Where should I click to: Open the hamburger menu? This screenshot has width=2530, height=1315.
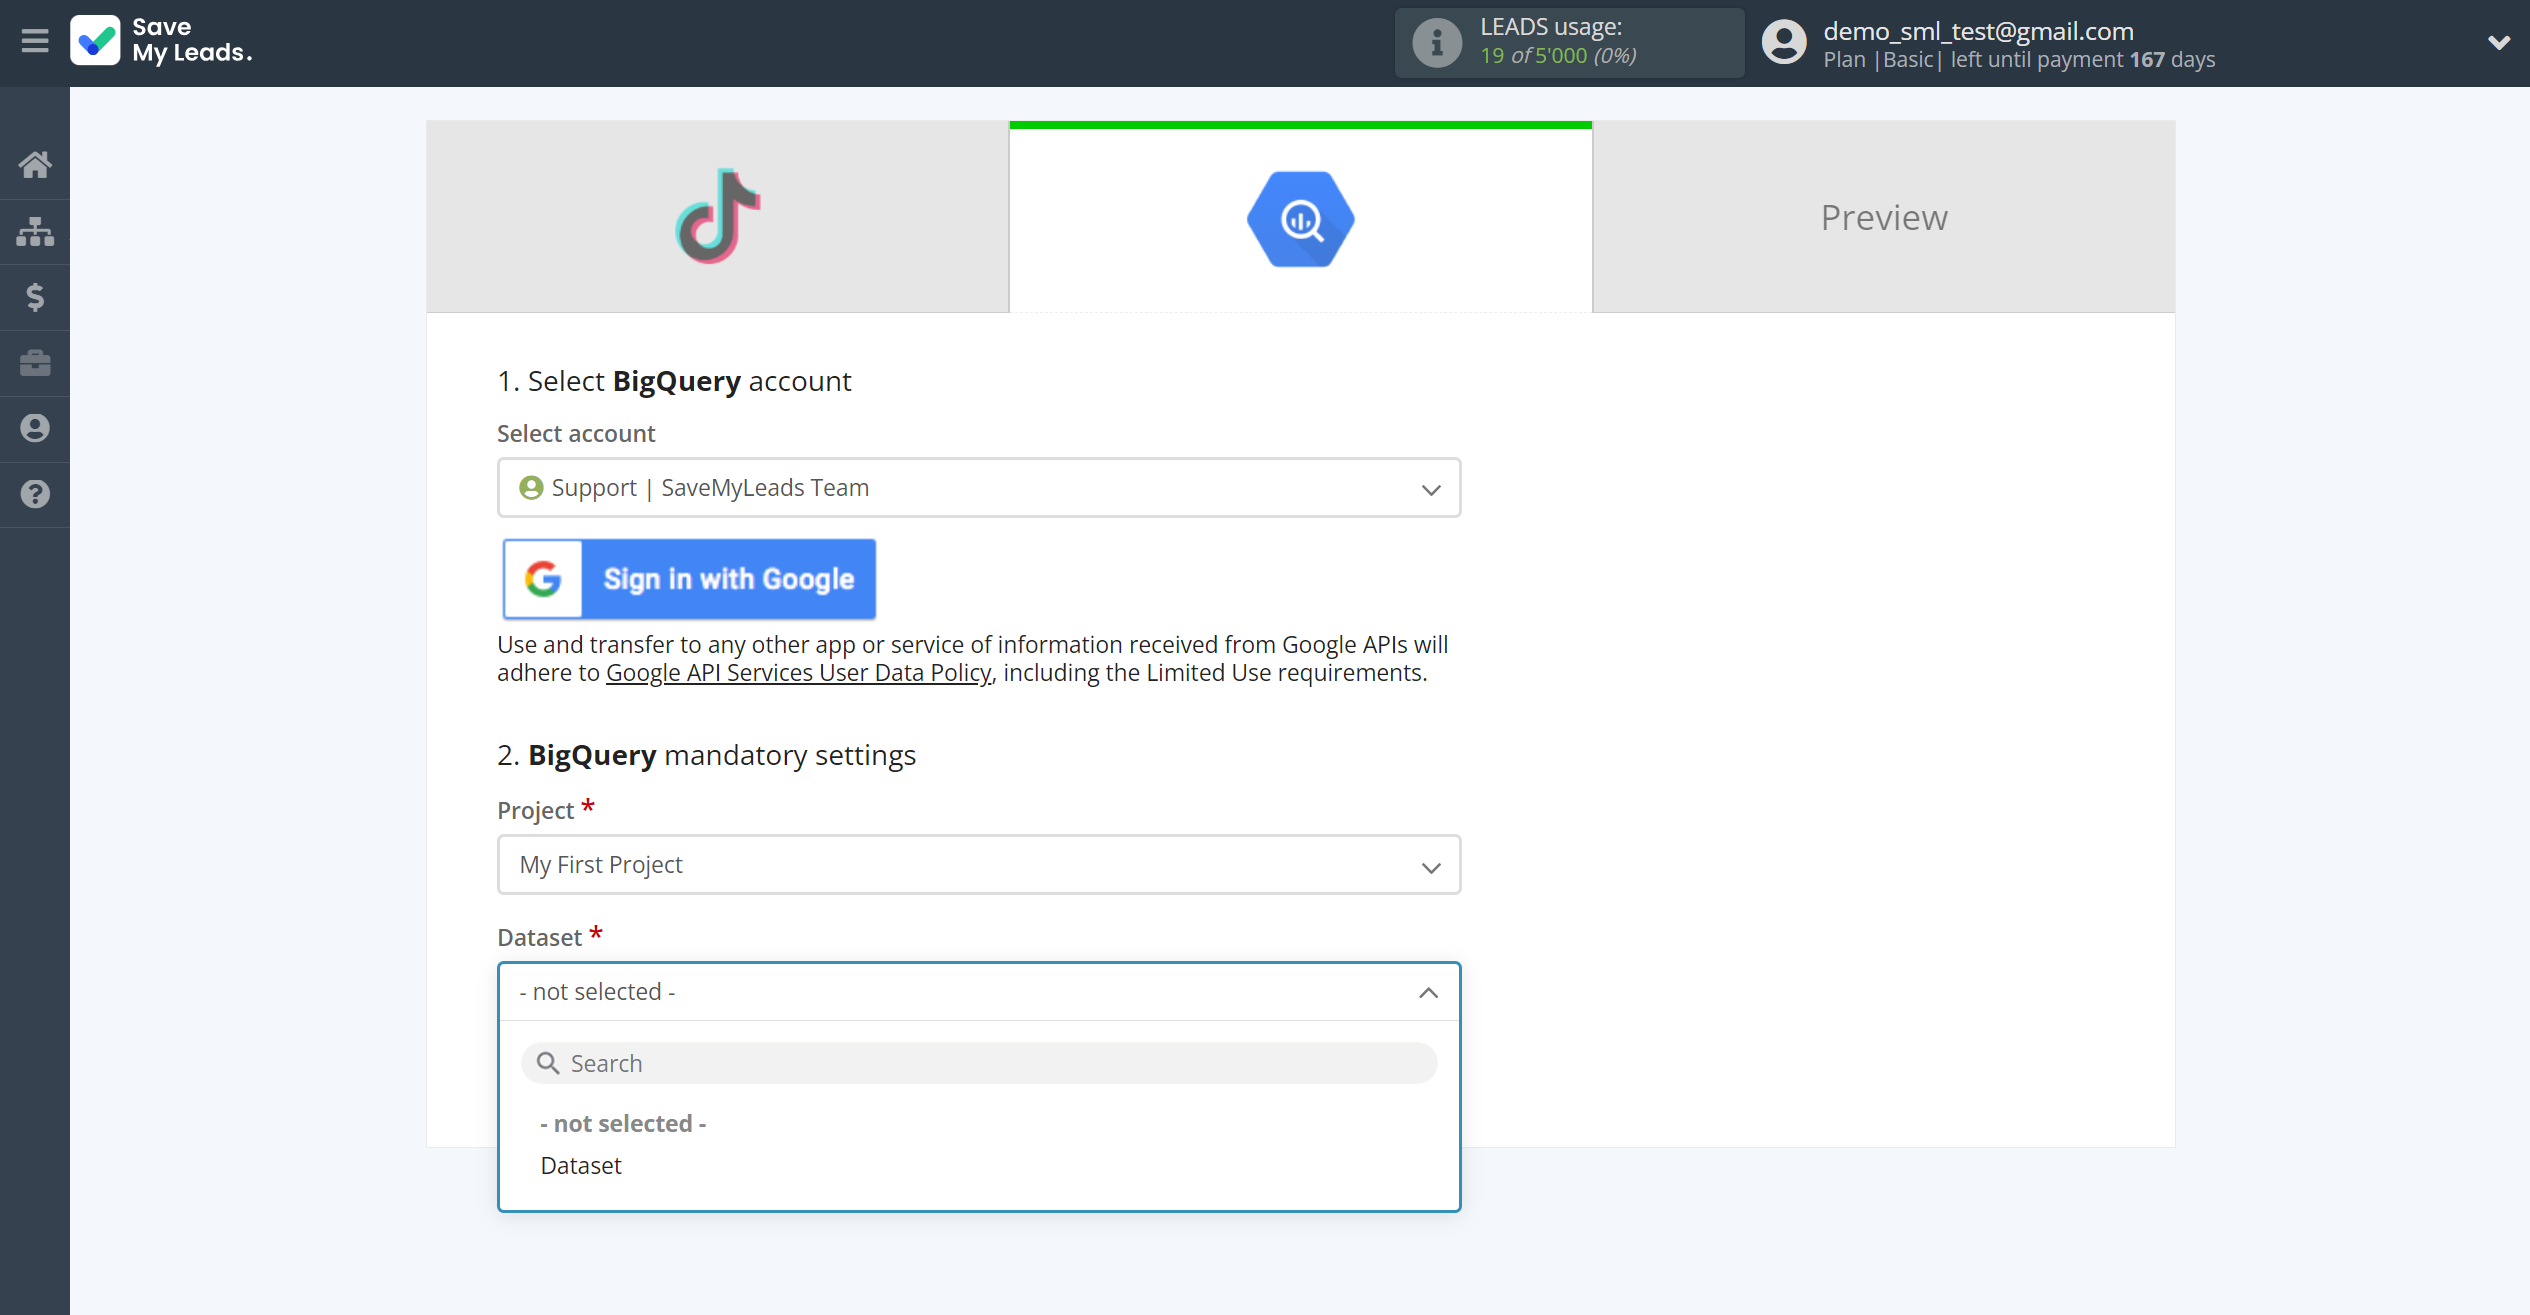pos(35,41)
